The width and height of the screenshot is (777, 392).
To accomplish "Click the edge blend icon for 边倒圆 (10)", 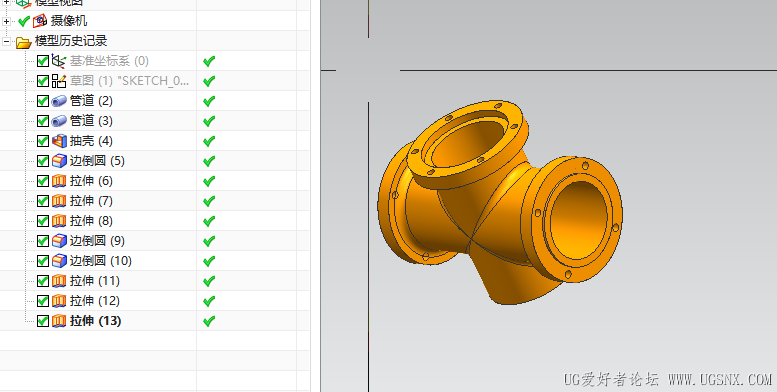I will pyautogui.click(x=59, y=261).
